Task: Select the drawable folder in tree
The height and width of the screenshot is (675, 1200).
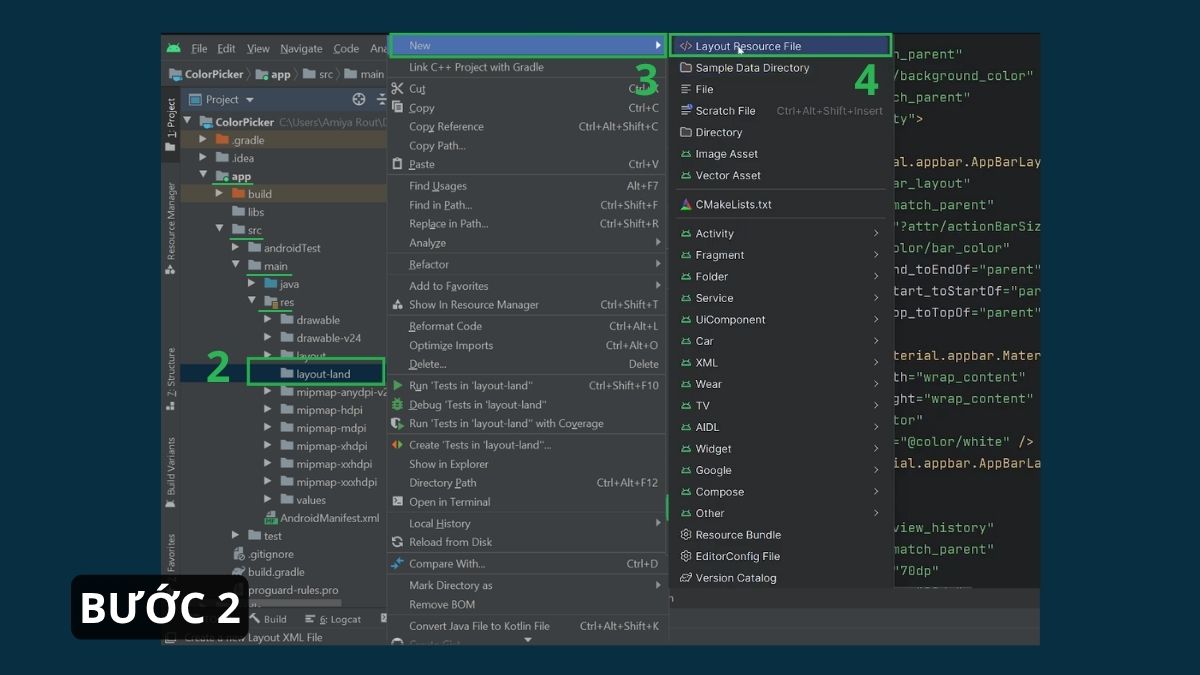Action: (318, 320)
